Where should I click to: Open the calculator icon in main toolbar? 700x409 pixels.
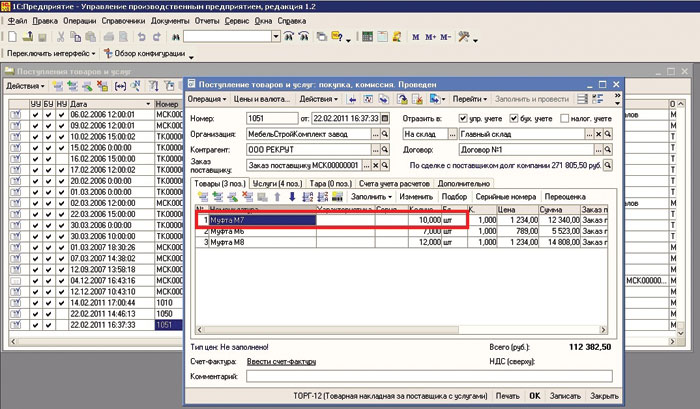(367, 37)
